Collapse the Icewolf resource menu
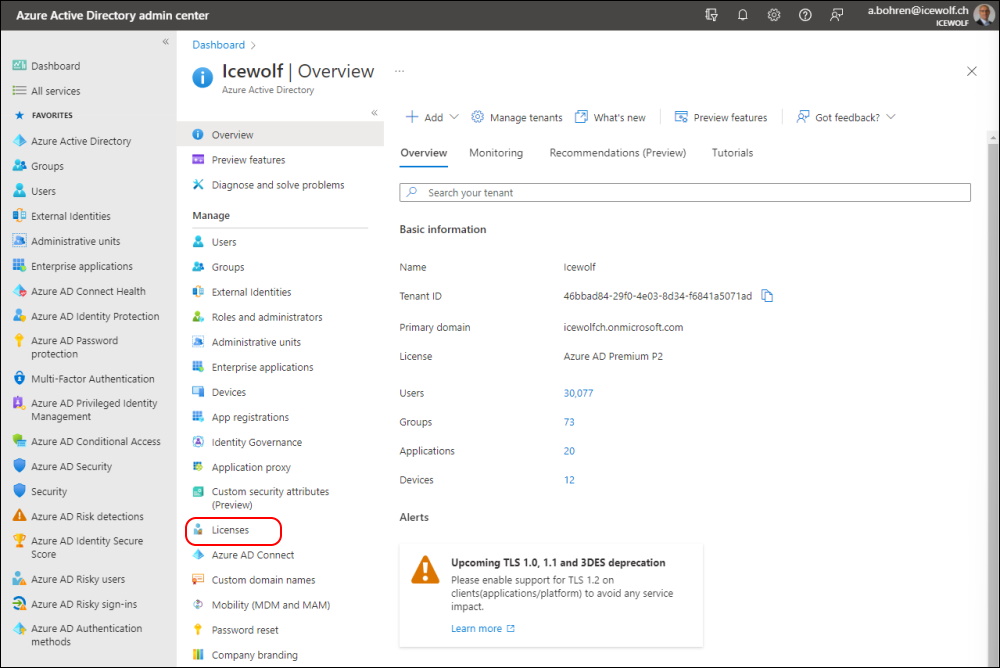The width and height of the screenshot is (1000, 668). point(374,113)
